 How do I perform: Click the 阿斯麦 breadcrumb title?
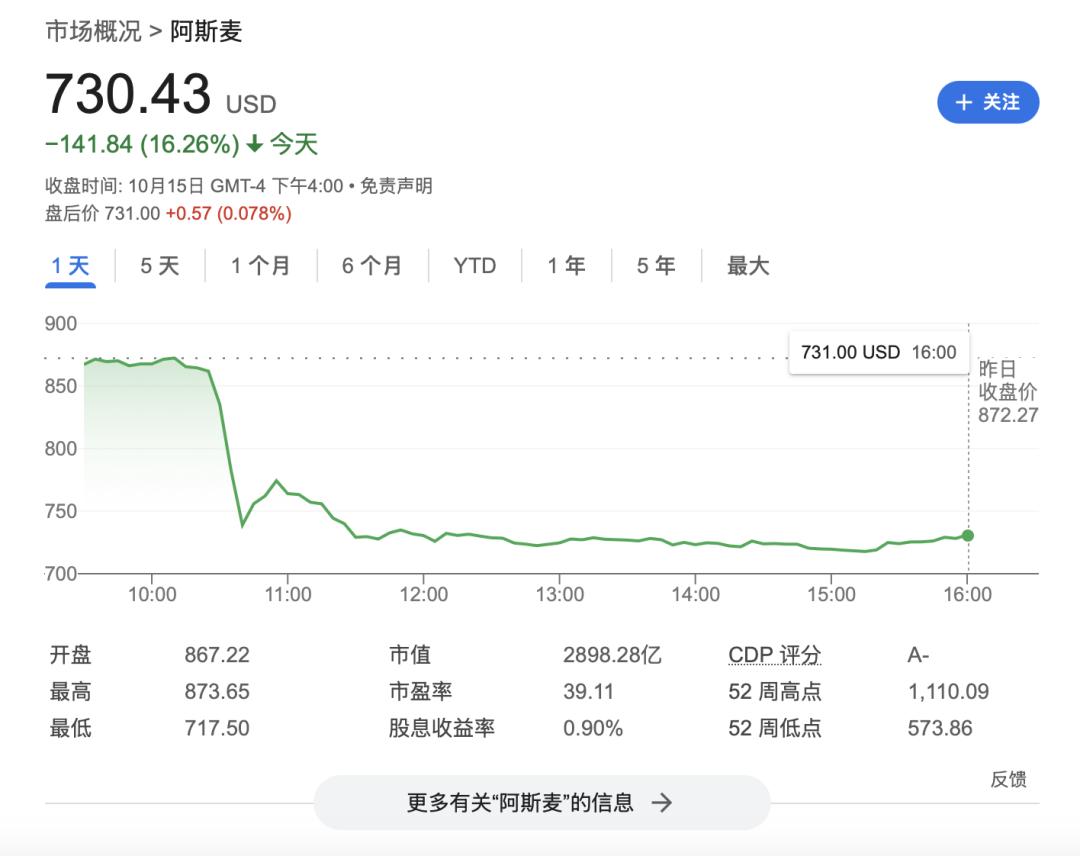(207, 32)
